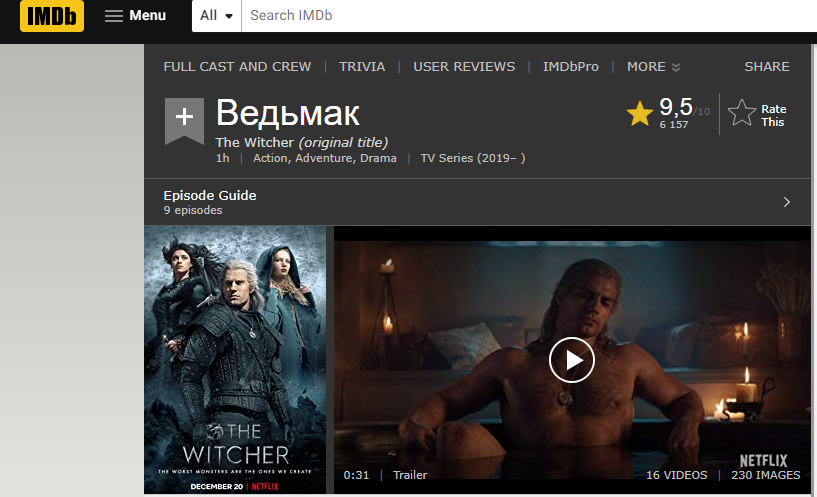The height and width of the screenshot is (497, 817).
Task: Add Ведьмак to watchlist with plus ribbon
Action: pos(184,121)
